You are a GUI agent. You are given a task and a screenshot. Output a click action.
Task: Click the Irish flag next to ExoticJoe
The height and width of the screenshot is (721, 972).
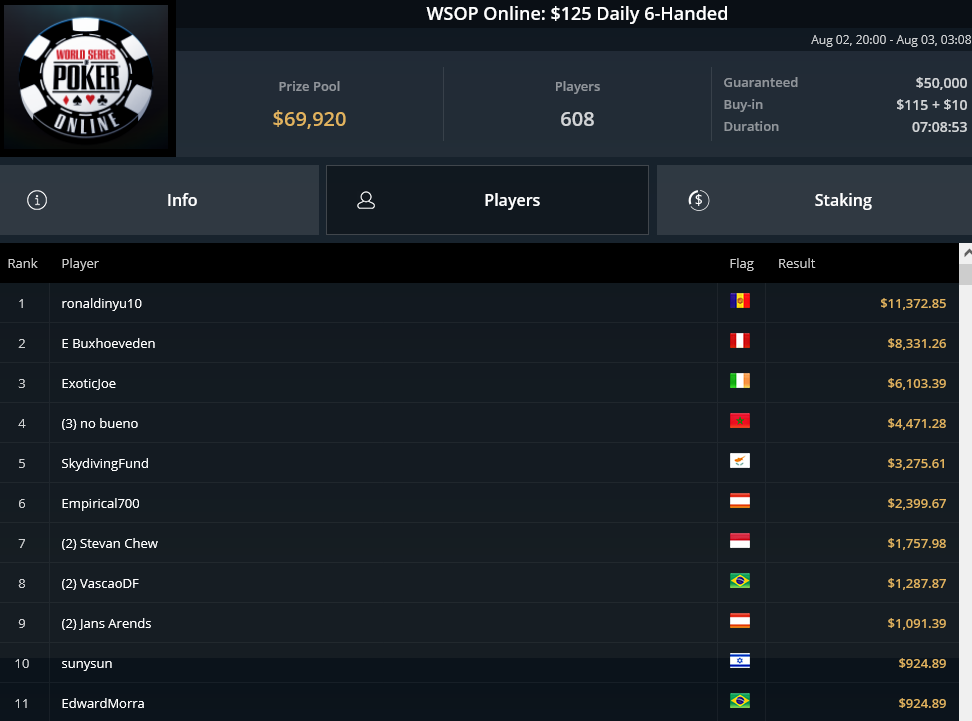coord(740,381)
